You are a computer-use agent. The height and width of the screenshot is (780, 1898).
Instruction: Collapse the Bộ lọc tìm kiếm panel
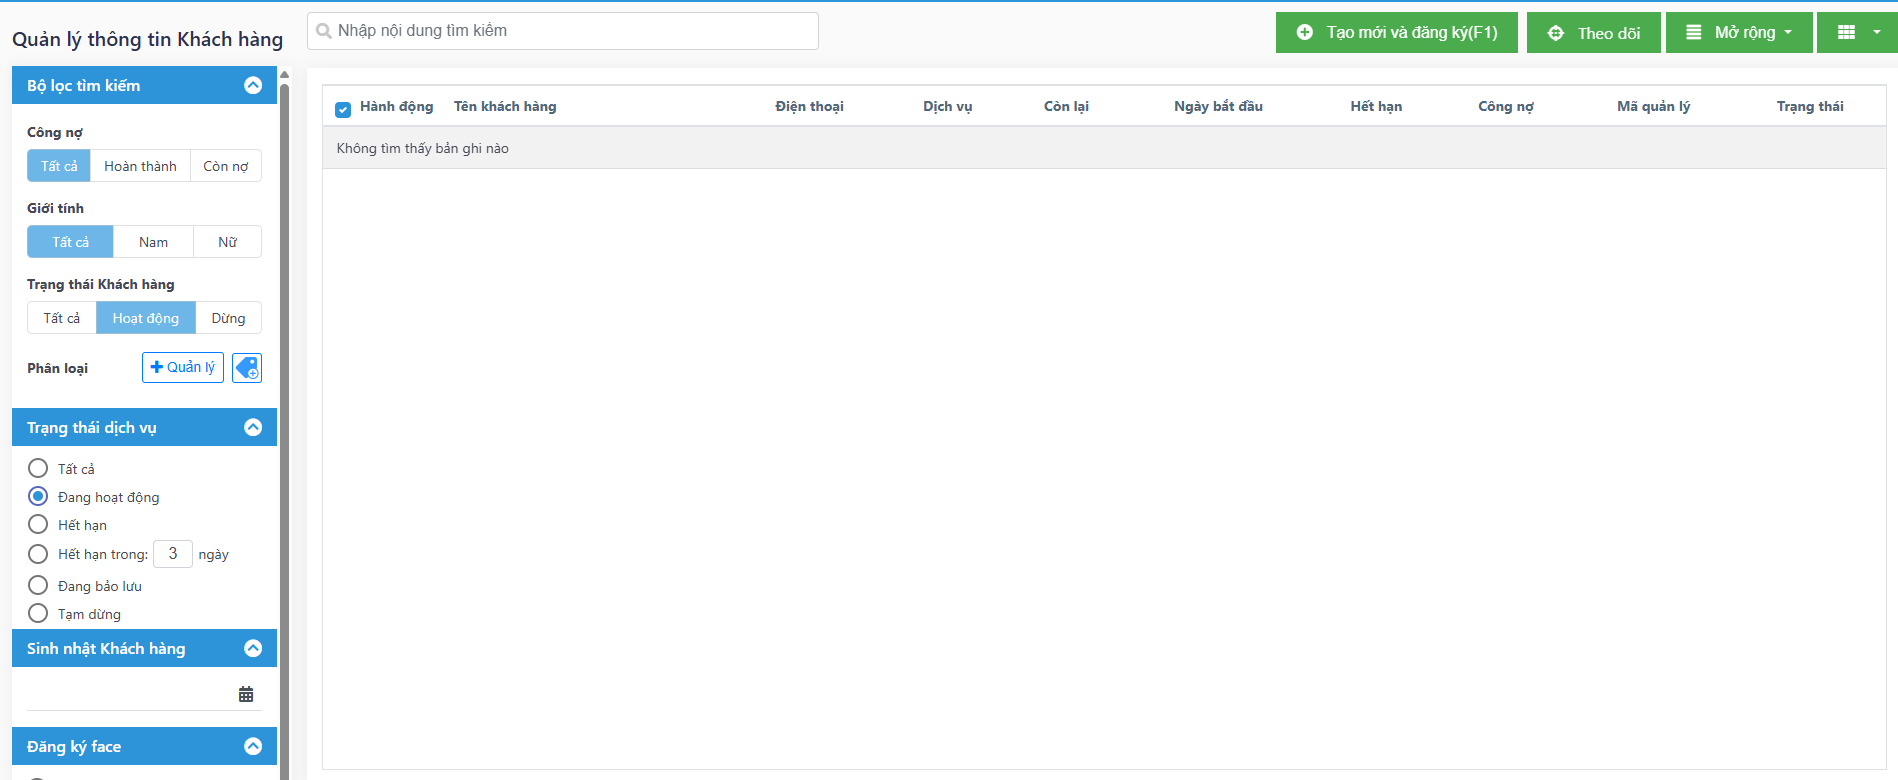tap(253, 86)
